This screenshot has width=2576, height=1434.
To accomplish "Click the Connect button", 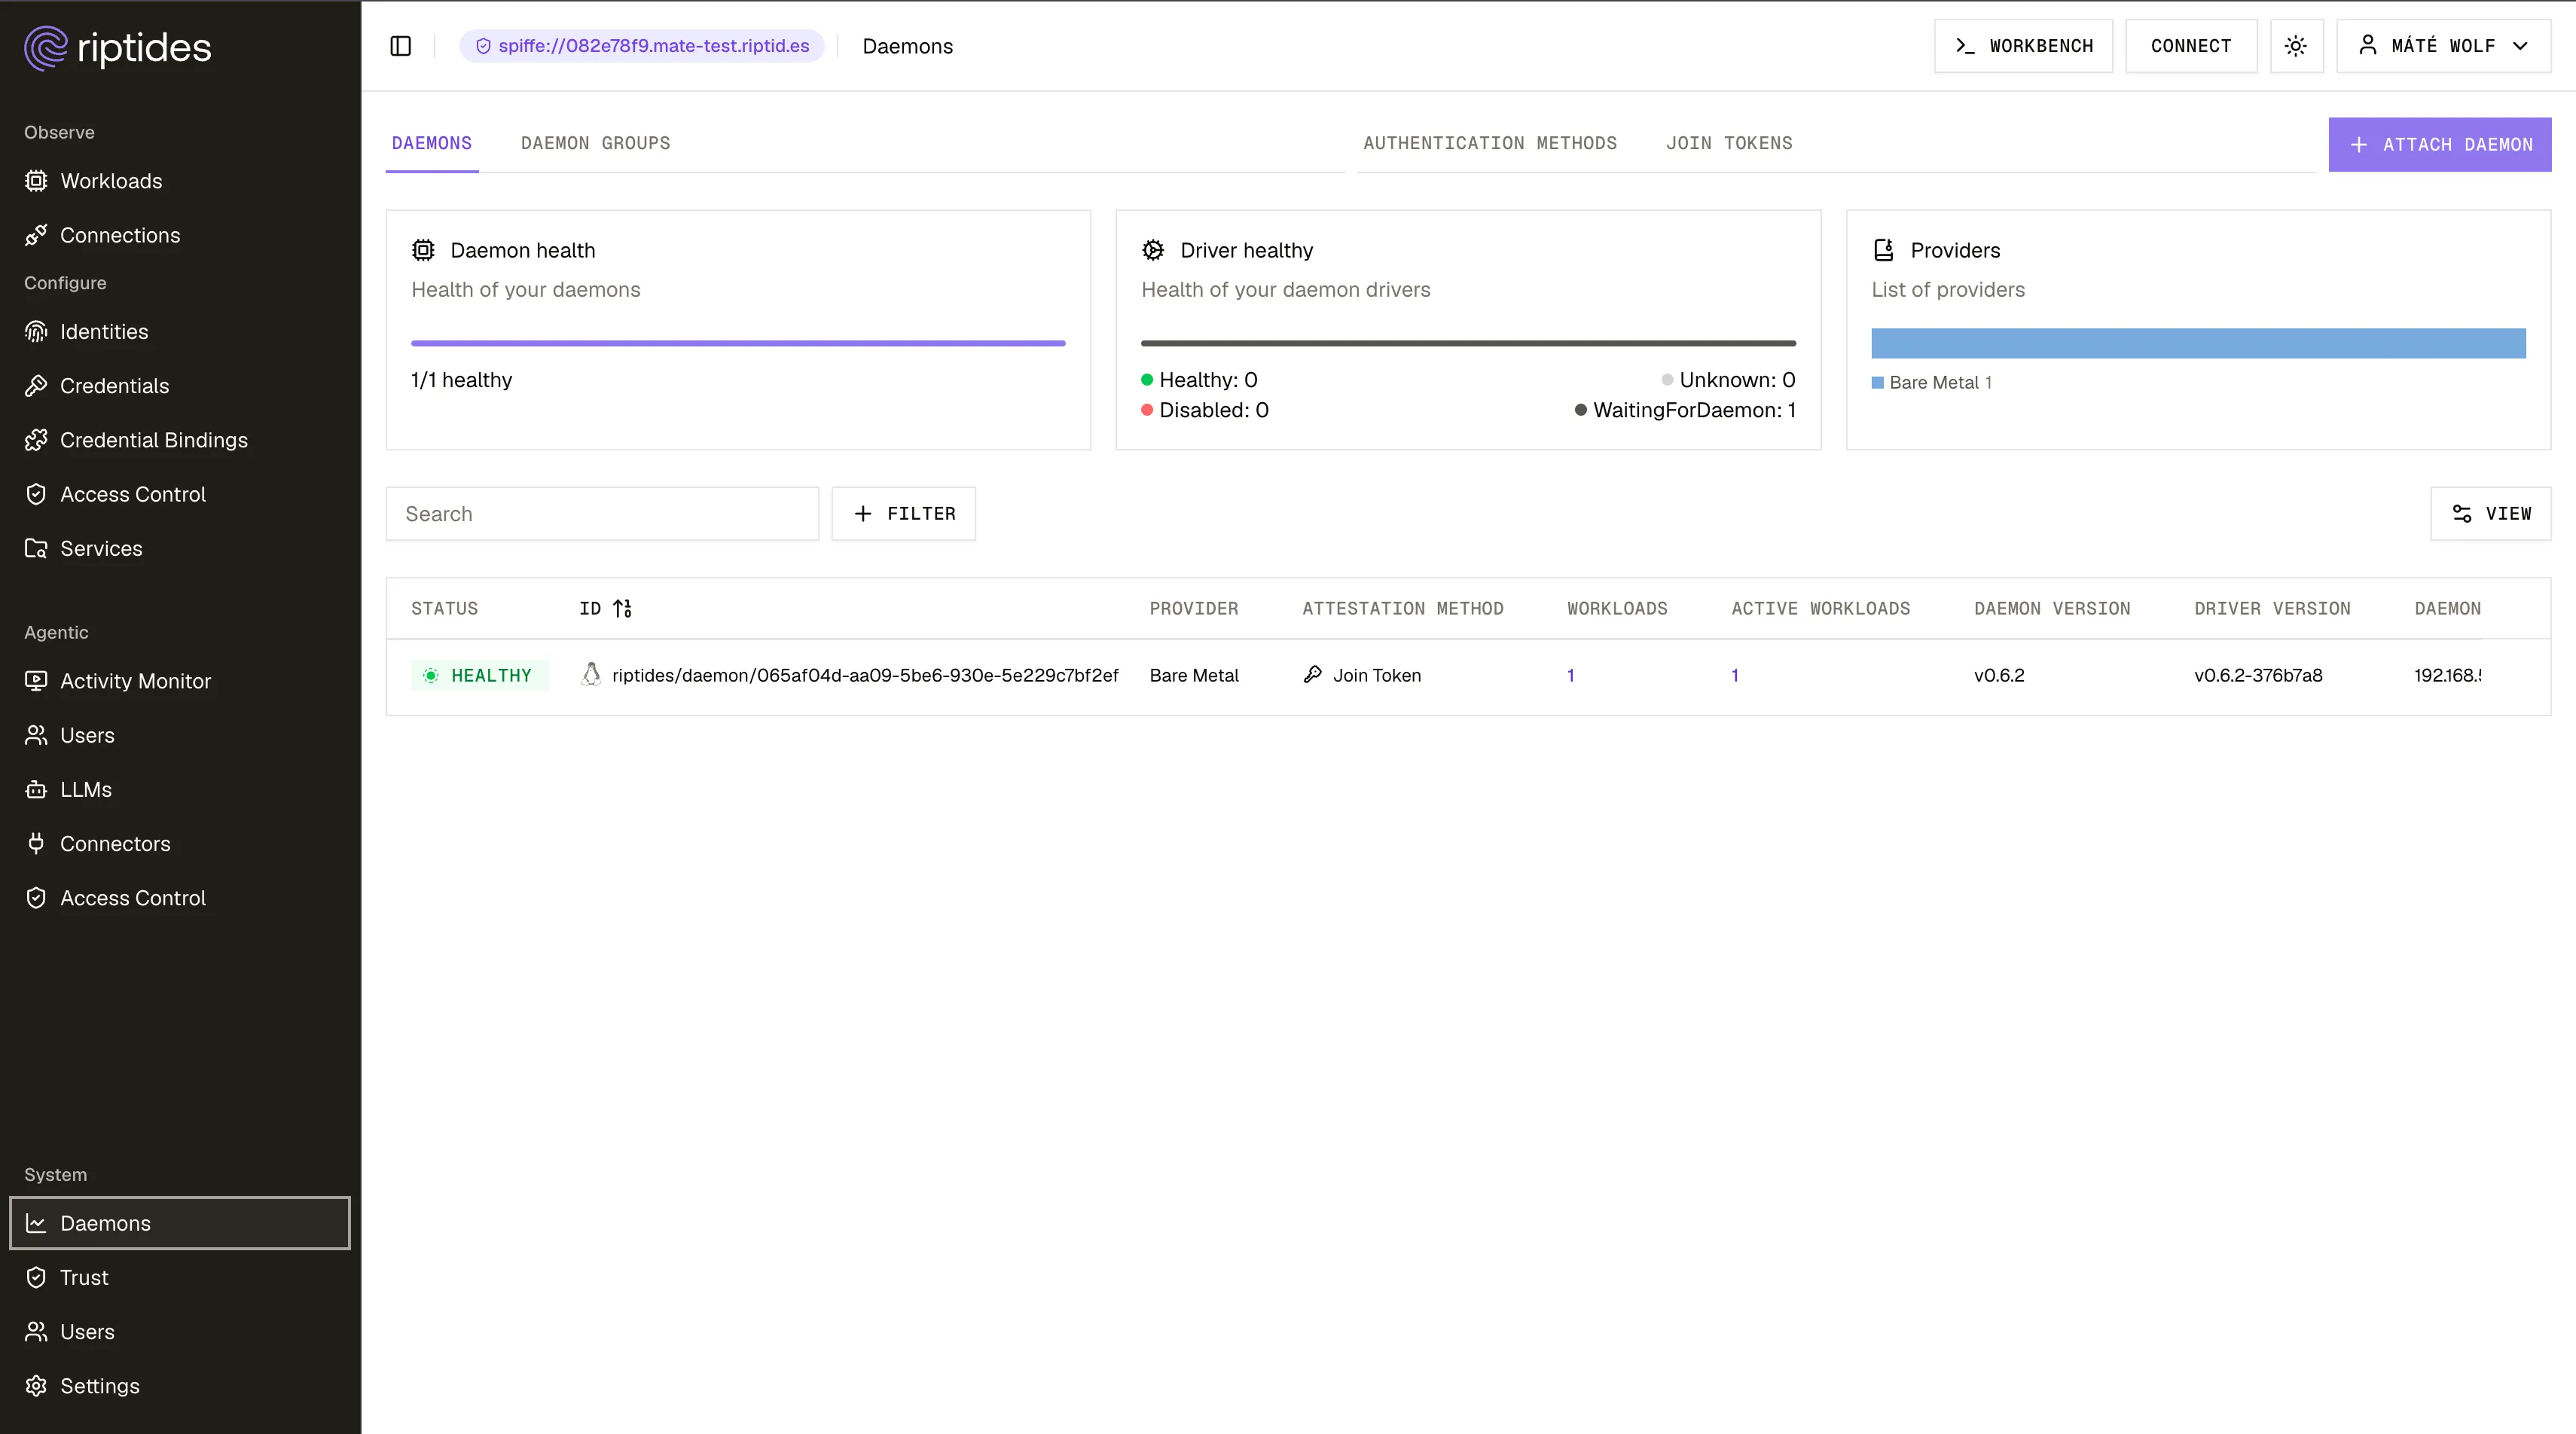I will tap(2191, 46).
